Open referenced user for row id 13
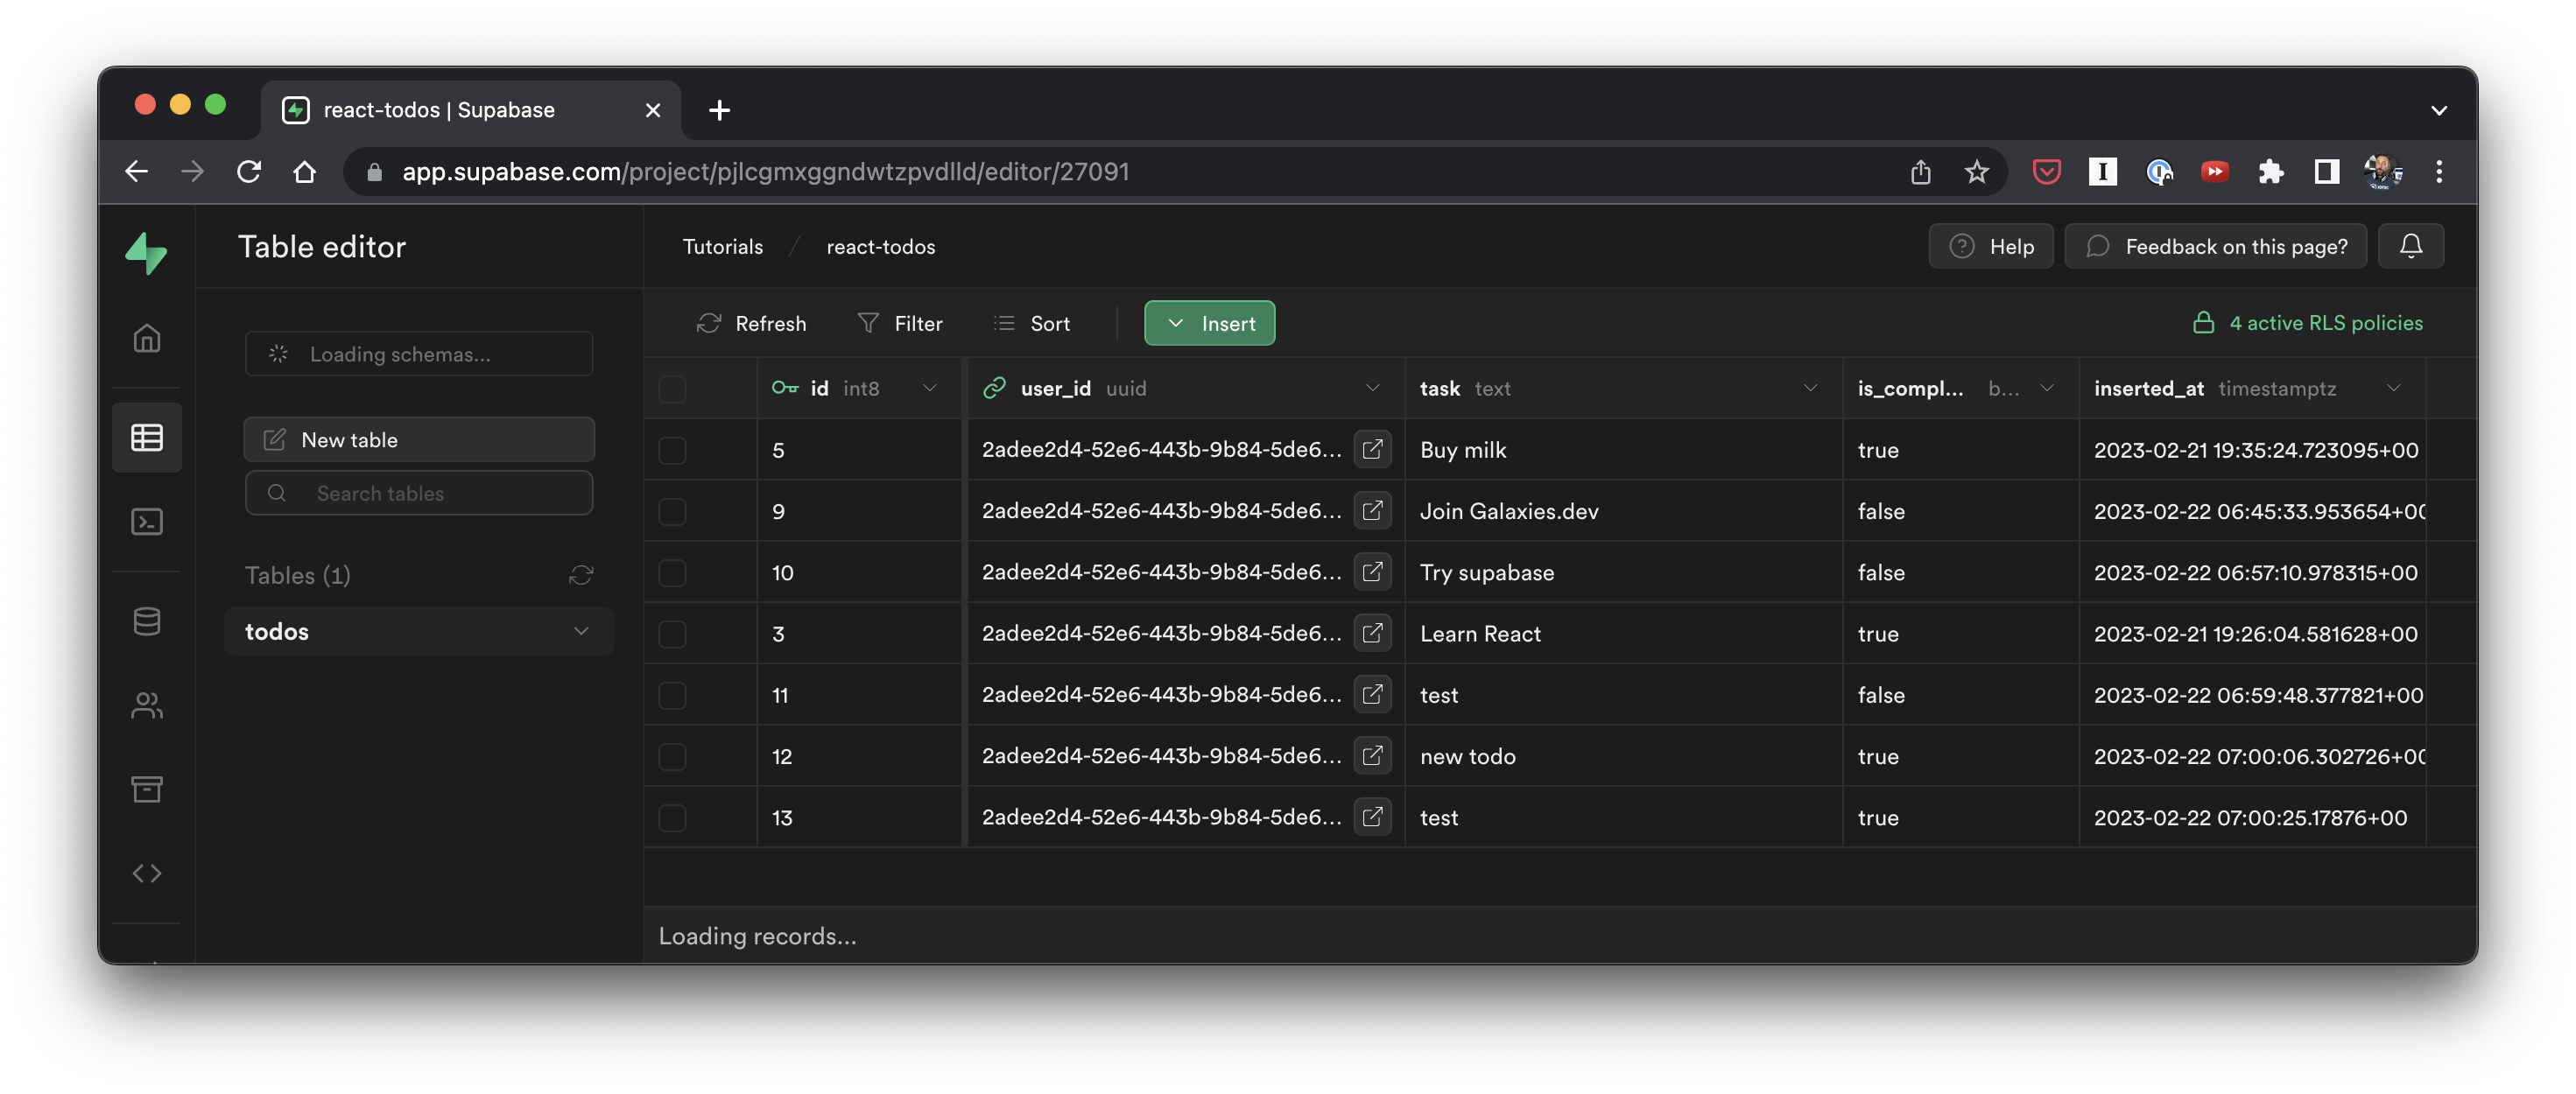The height and width of the screenshot is (1094, 2576). (x=1372, y=817)
